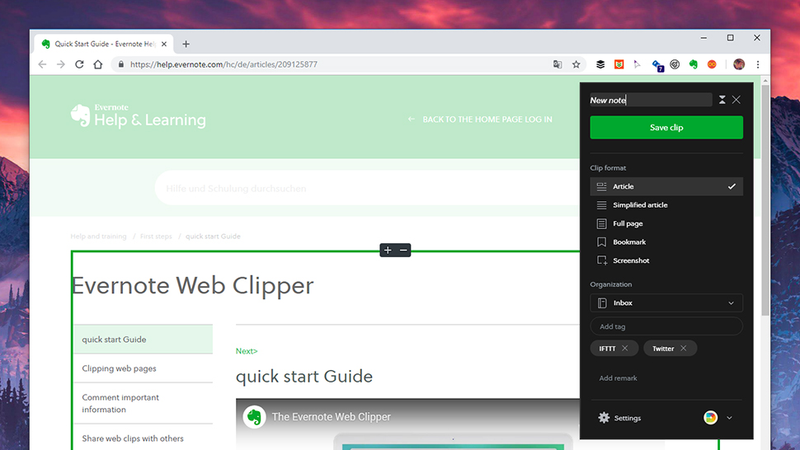Expand clip selection with plus button
Viewport: 800px width, 450px height.
(x=388, y=250)
